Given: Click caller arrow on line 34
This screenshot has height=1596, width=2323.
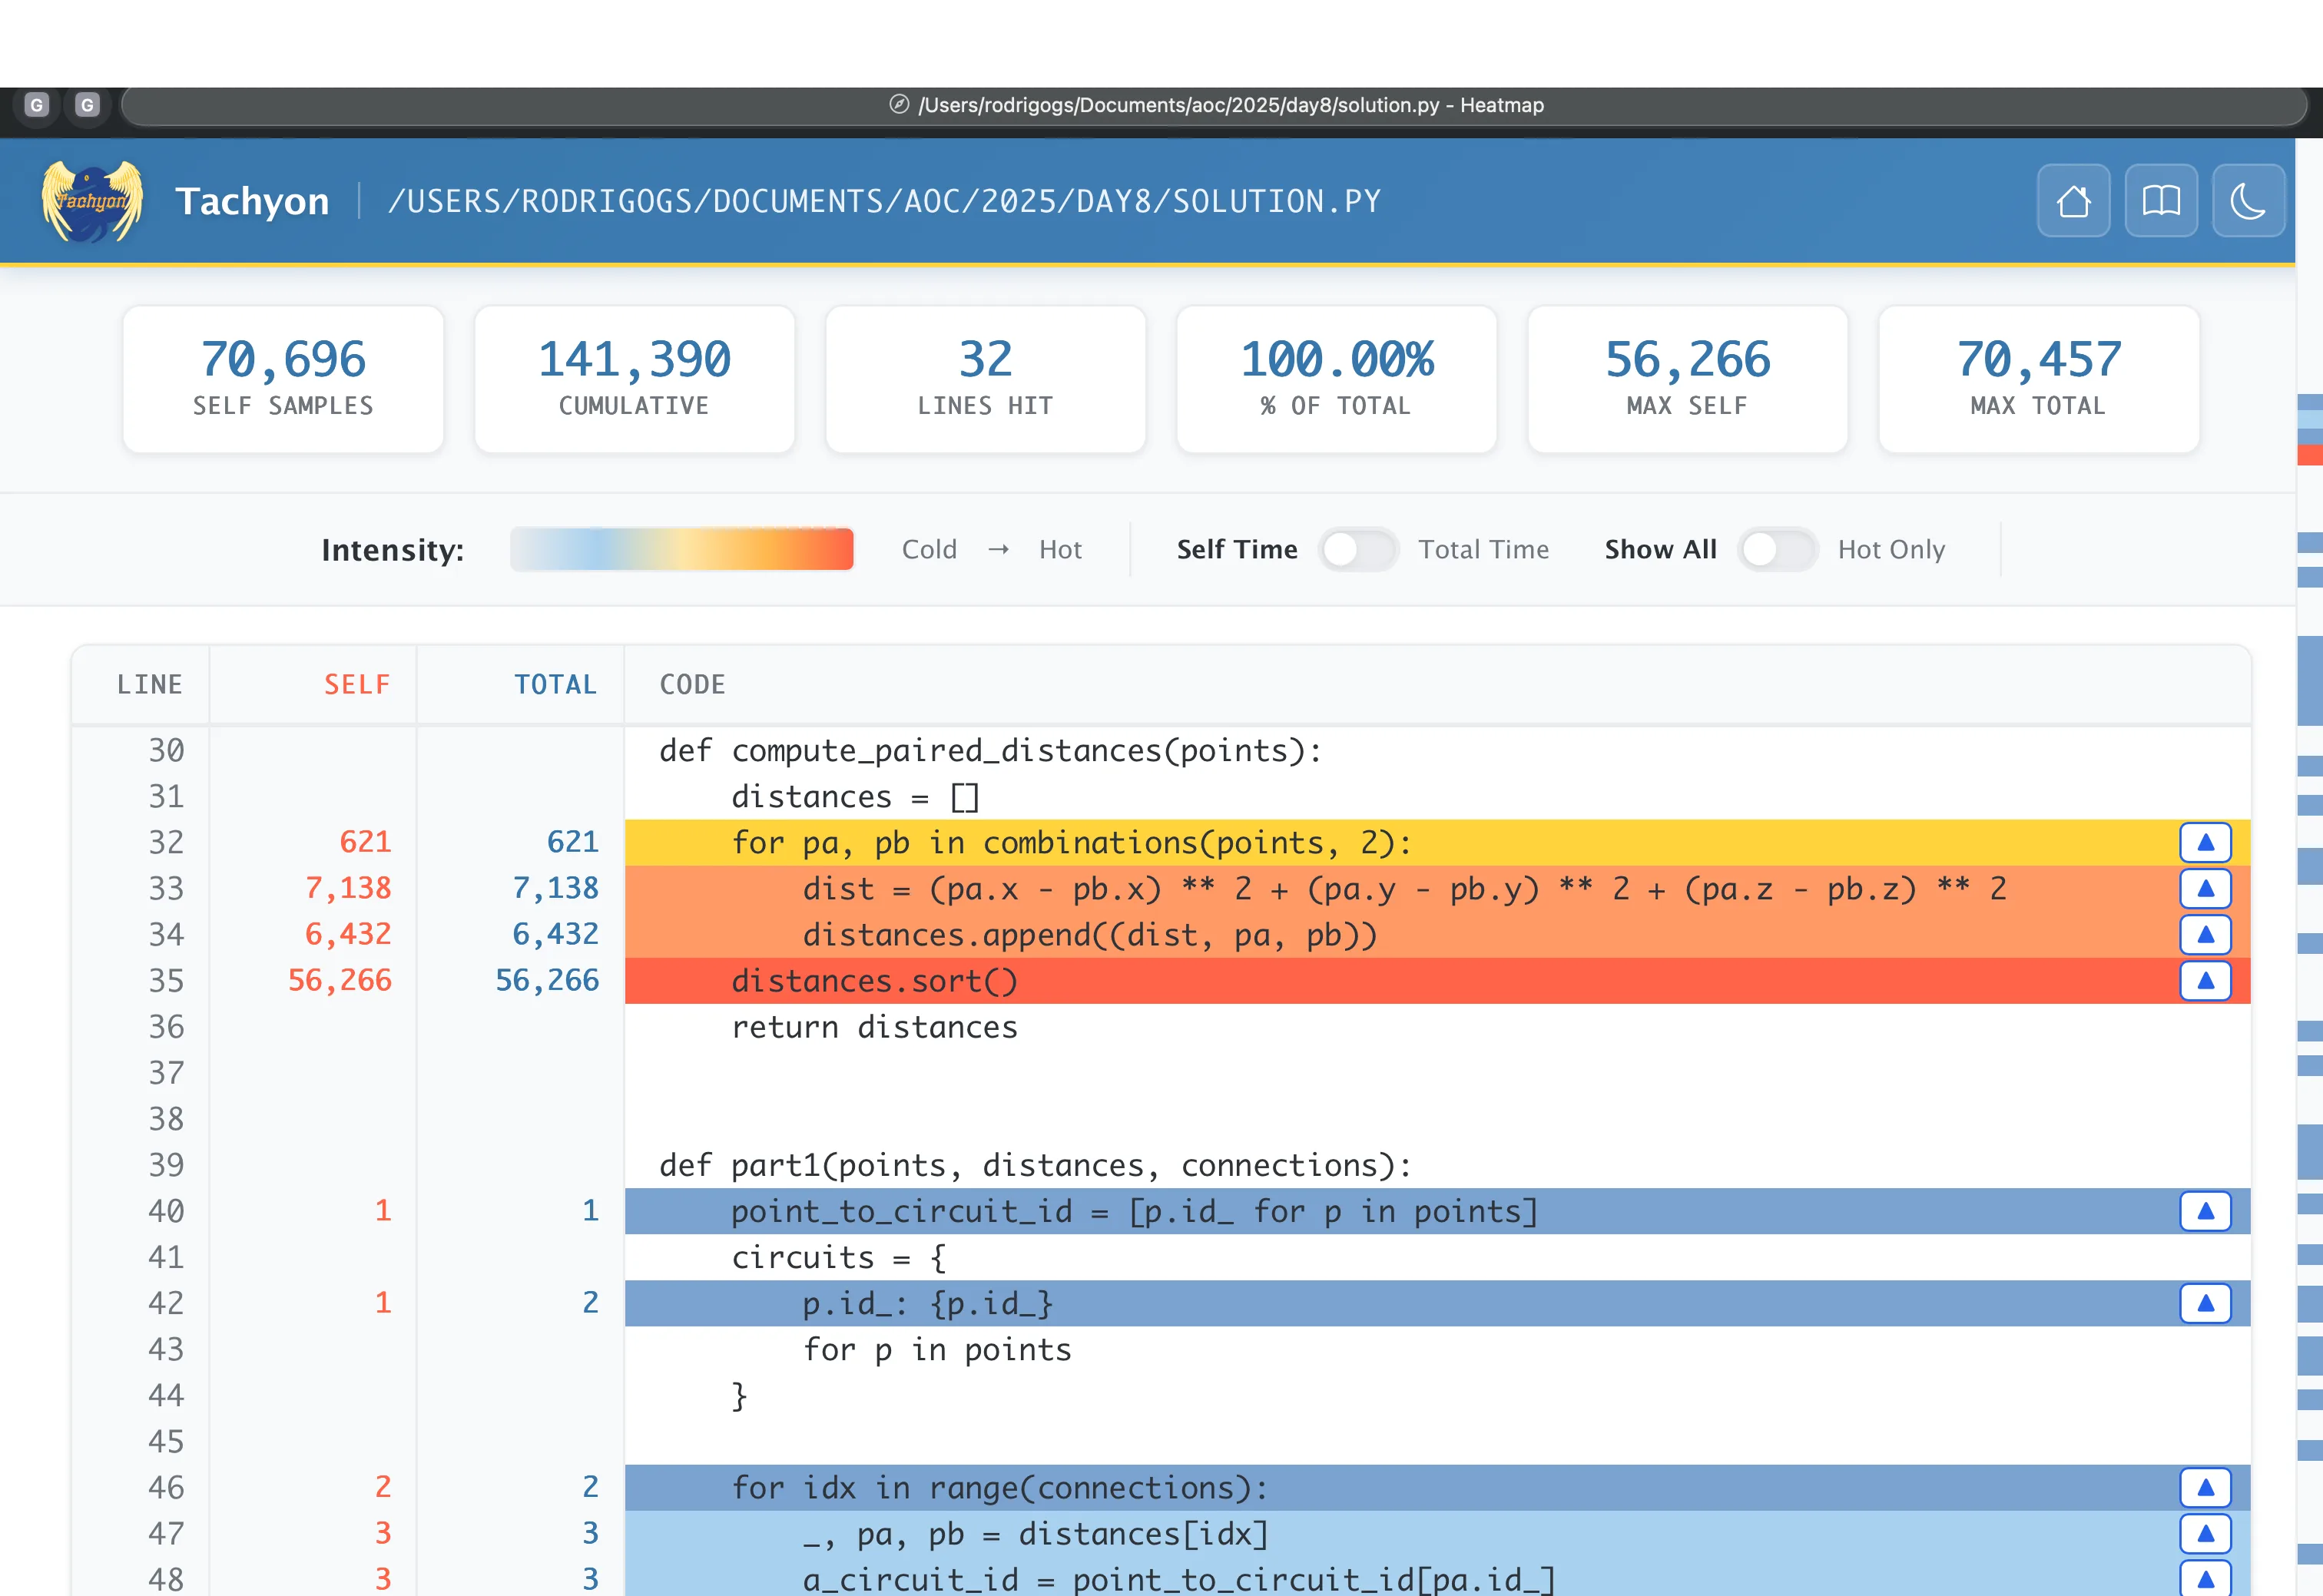Looking at the screenshot, I should pyautogui.click(x=2204, y=935).
